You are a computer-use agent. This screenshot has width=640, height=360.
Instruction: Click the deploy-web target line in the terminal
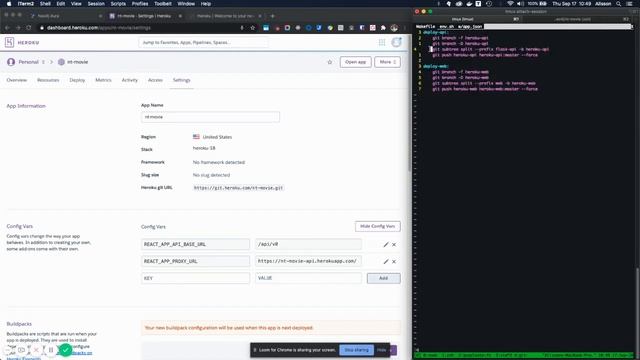pyautogui.click(x=436, y=66)
